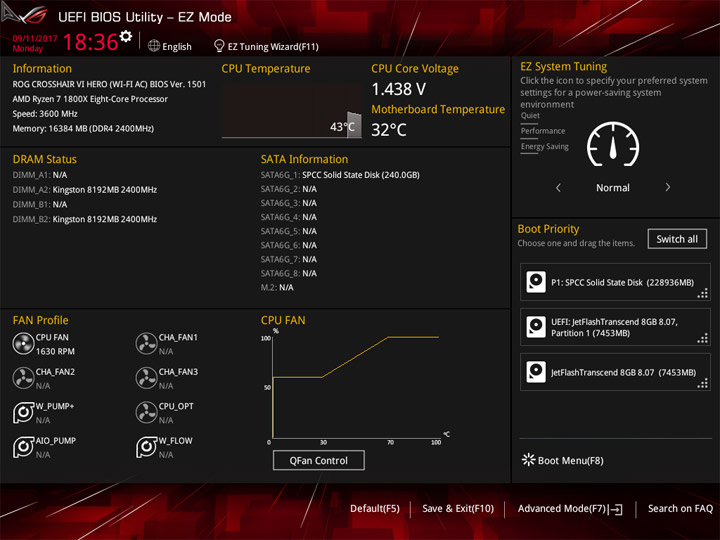
Task: Click the AMD Ryzen 7 1800X processor line
Action: point(90,99)
